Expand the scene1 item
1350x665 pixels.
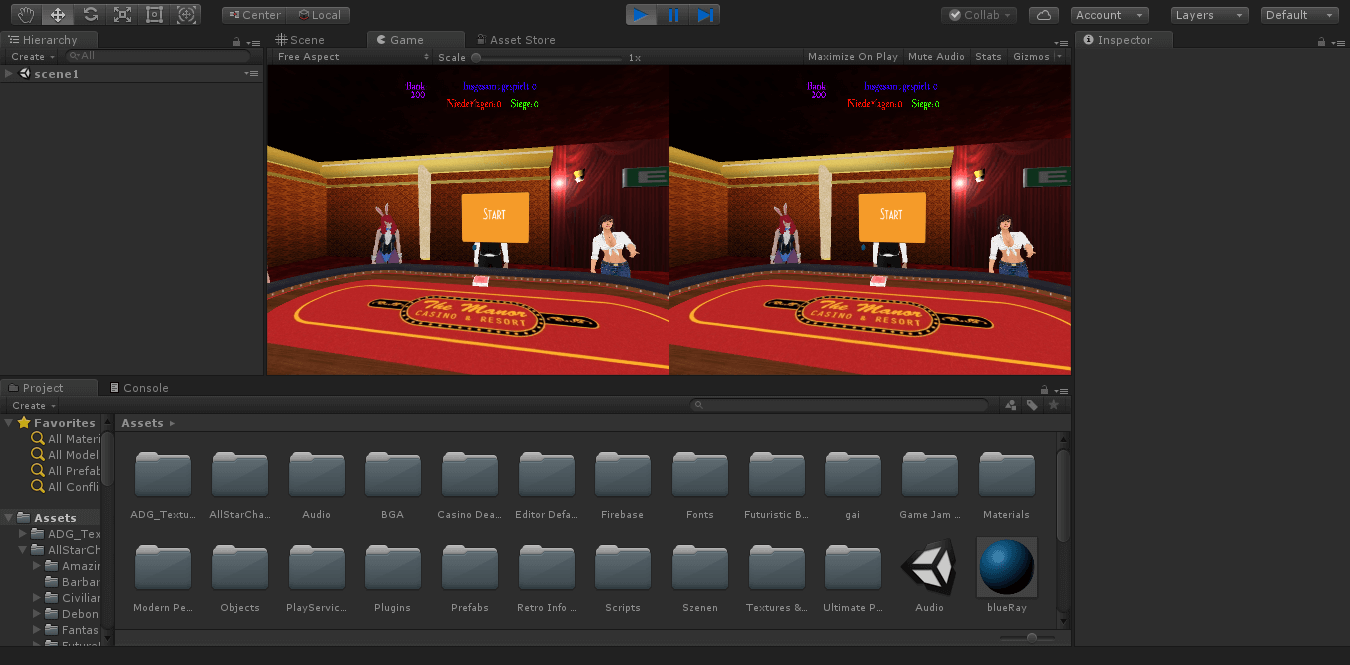(x=9, y=74)
